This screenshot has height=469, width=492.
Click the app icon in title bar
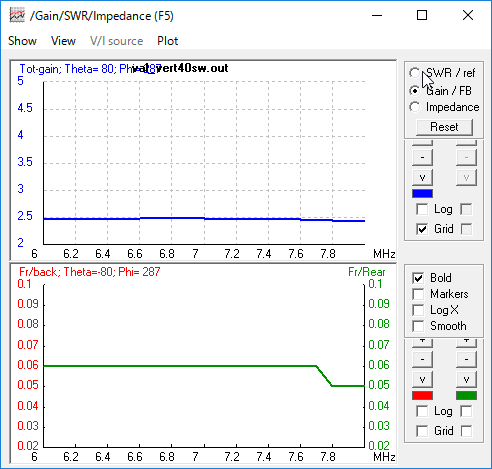pos(17,16)
